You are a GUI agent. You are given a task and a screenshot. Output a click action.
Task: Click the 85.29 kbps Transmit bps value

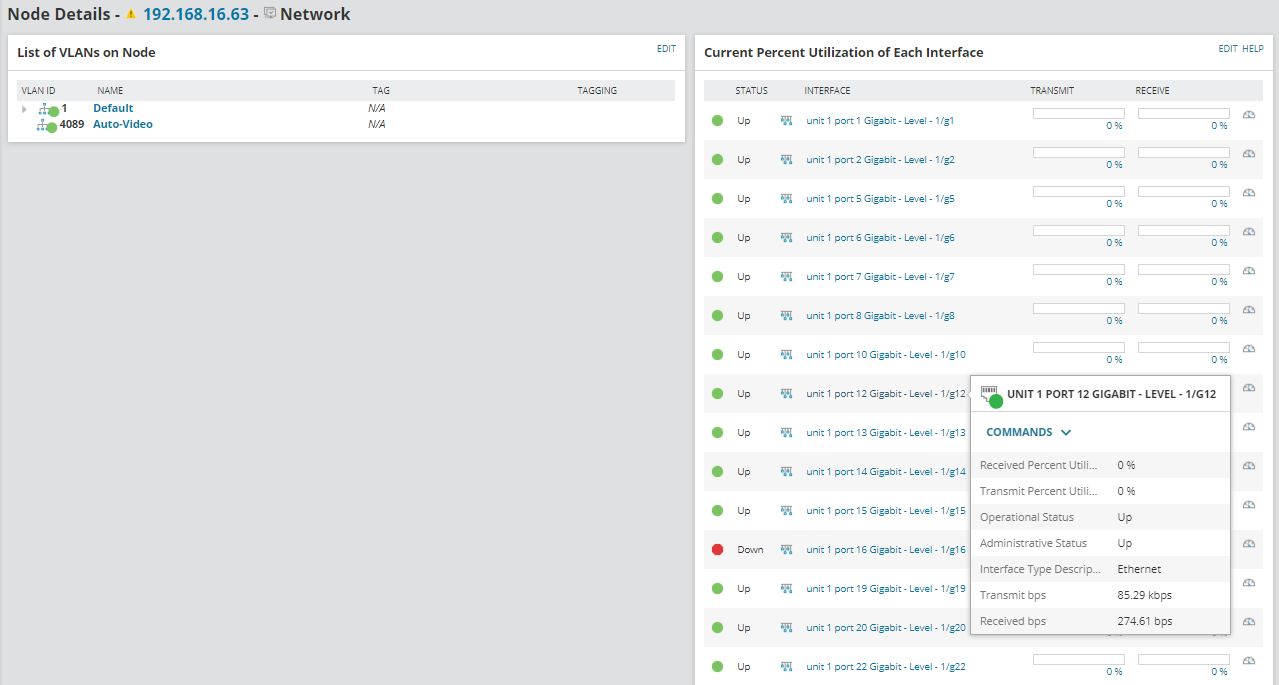(x=1144, y=595)
